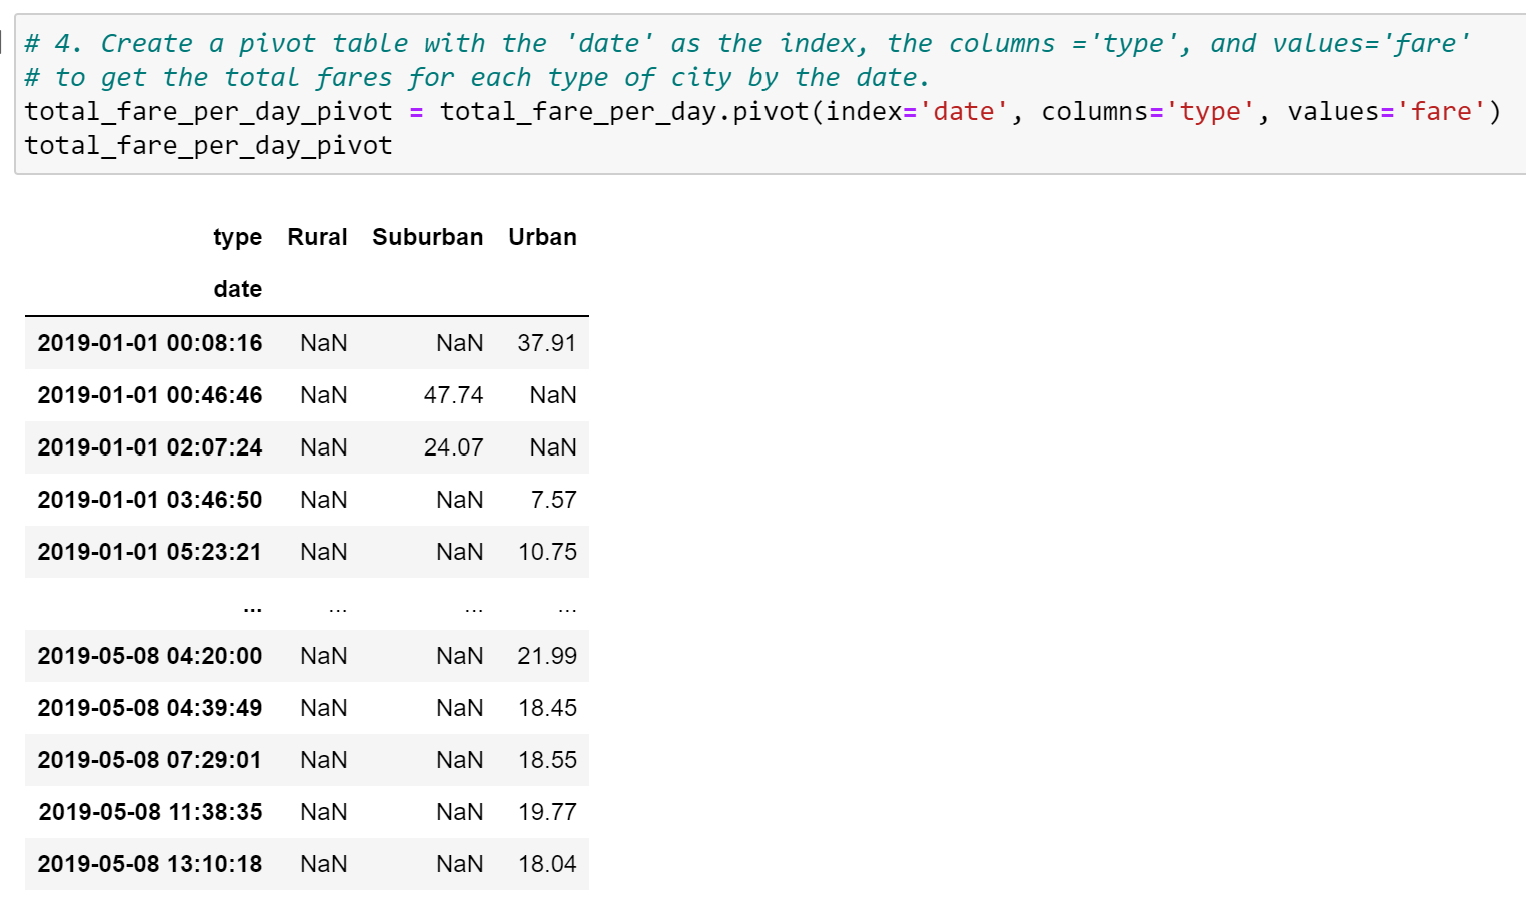Image resolution: width=1526 pixels, height=906 pixels.
Task: Select row label '2019-05-08 04:20:00'
Action: pos(150,656)
